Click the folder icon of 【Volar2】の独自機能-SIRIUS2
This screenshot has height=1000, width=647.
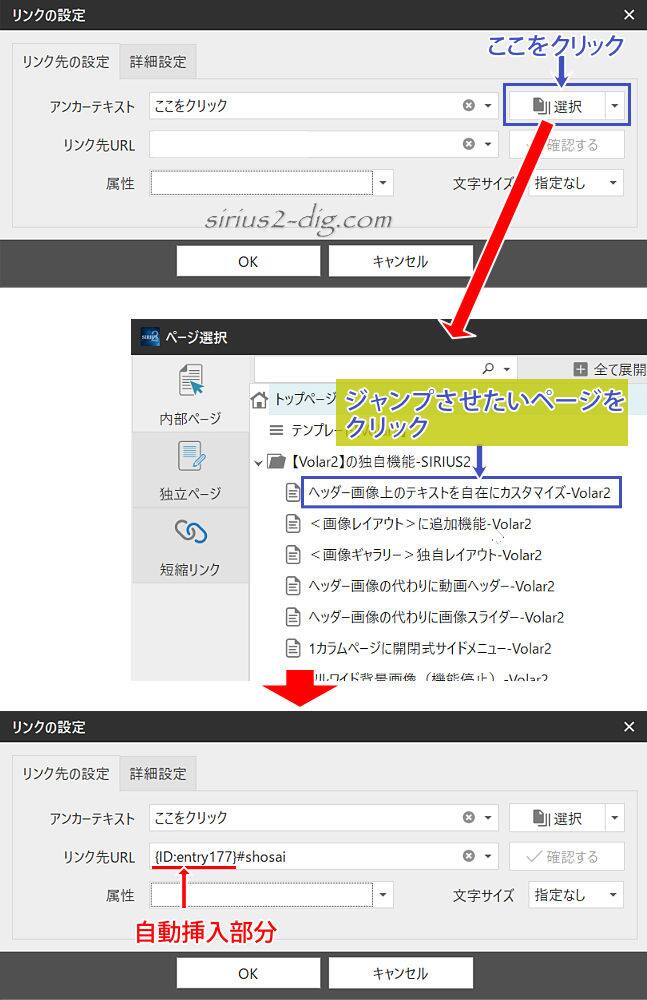pos(278,462)
